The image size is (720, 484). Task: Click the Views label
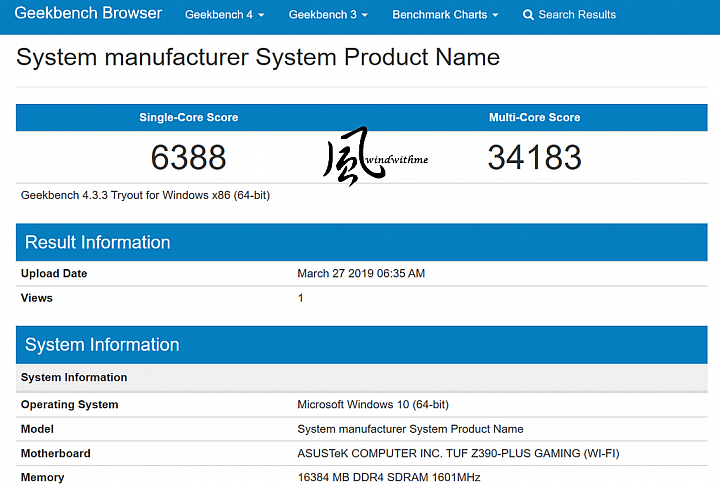click(x=37, y=298)
